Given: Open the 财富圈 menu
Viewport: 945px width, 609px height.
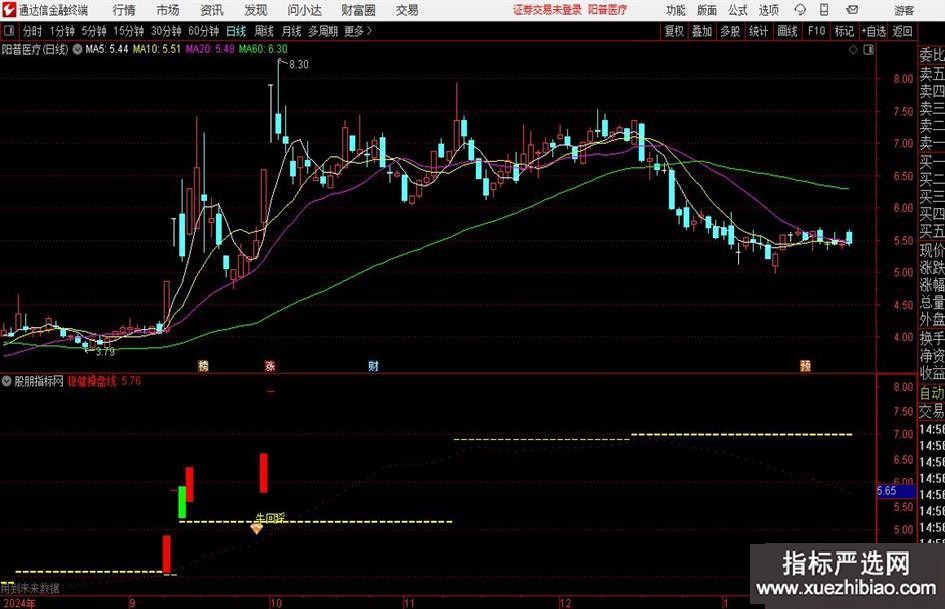Looking at the screenshot, I should pos(358,10).
